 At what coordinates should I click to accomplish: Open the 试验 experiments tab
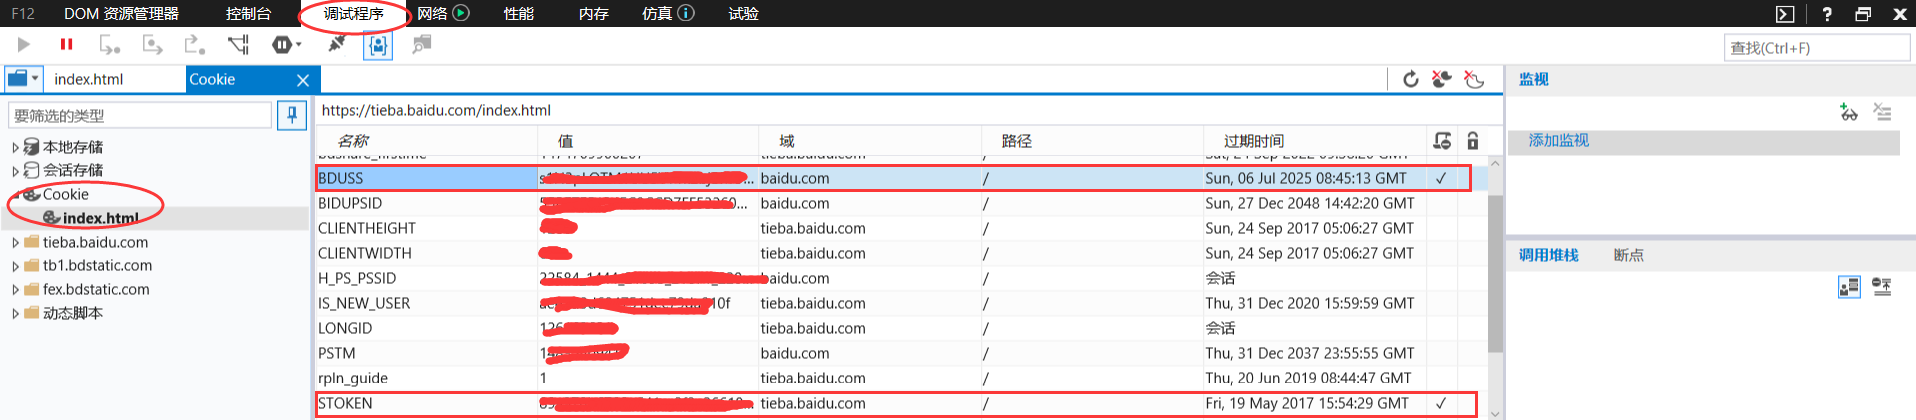743,14
